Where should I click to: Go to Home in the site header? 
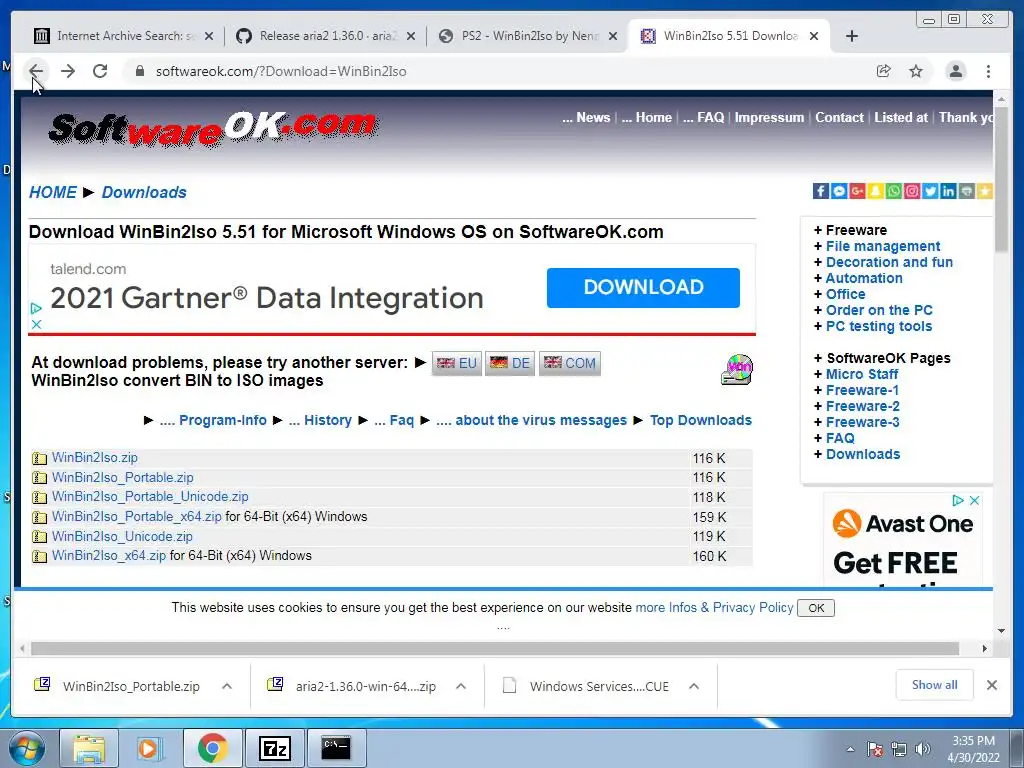click(647, 118)
